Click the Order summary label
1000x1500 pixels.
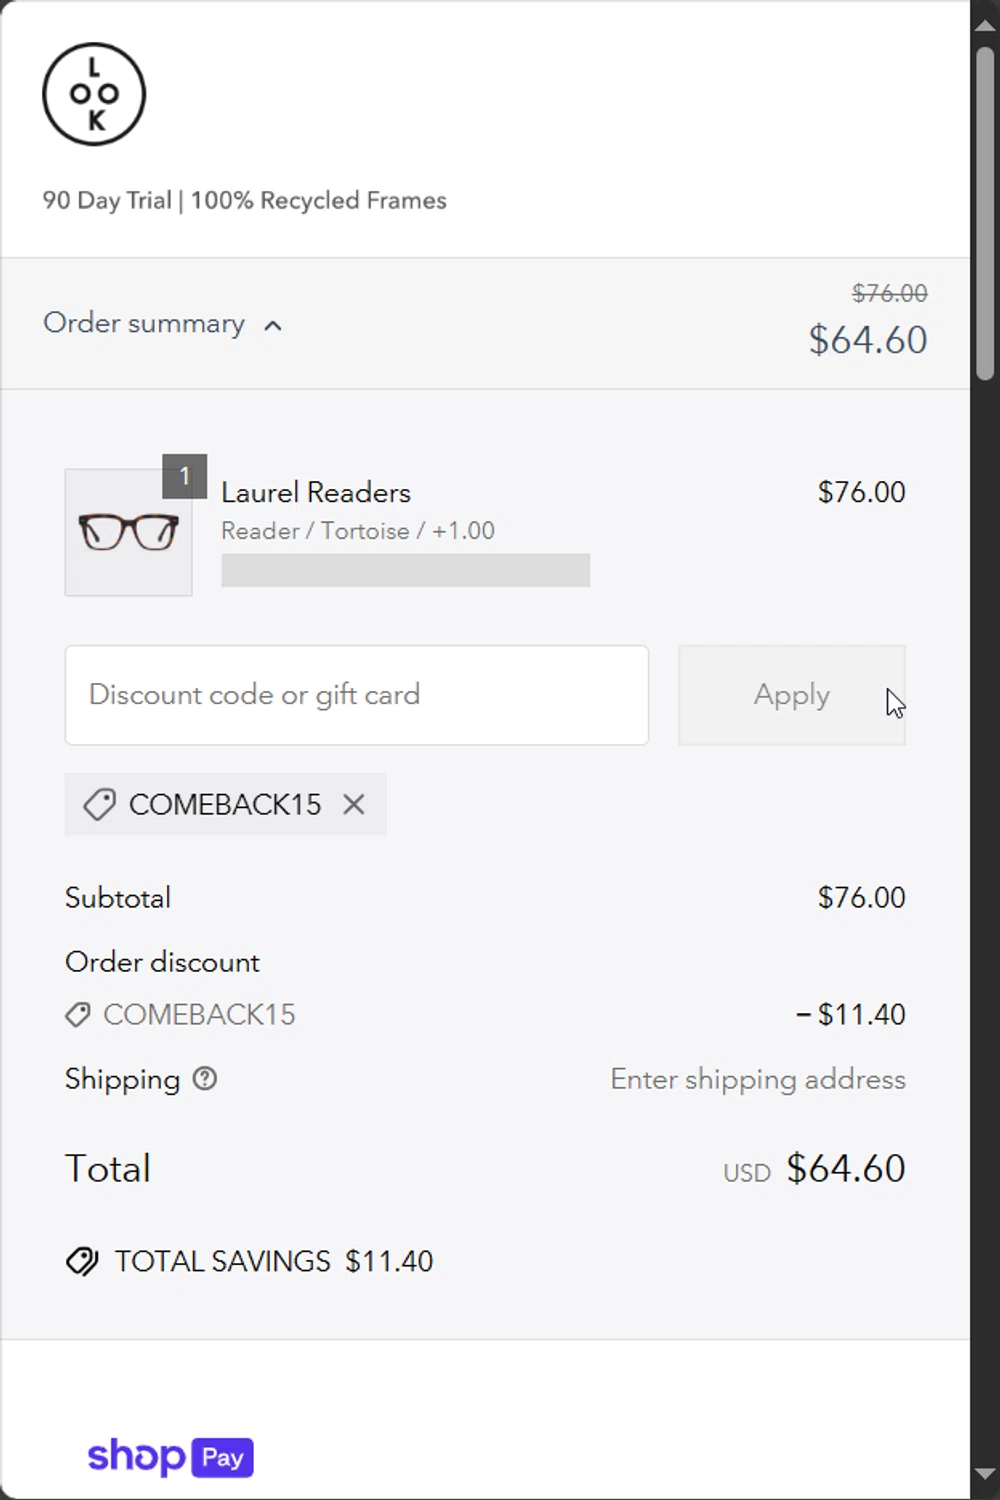coord(144,323)
